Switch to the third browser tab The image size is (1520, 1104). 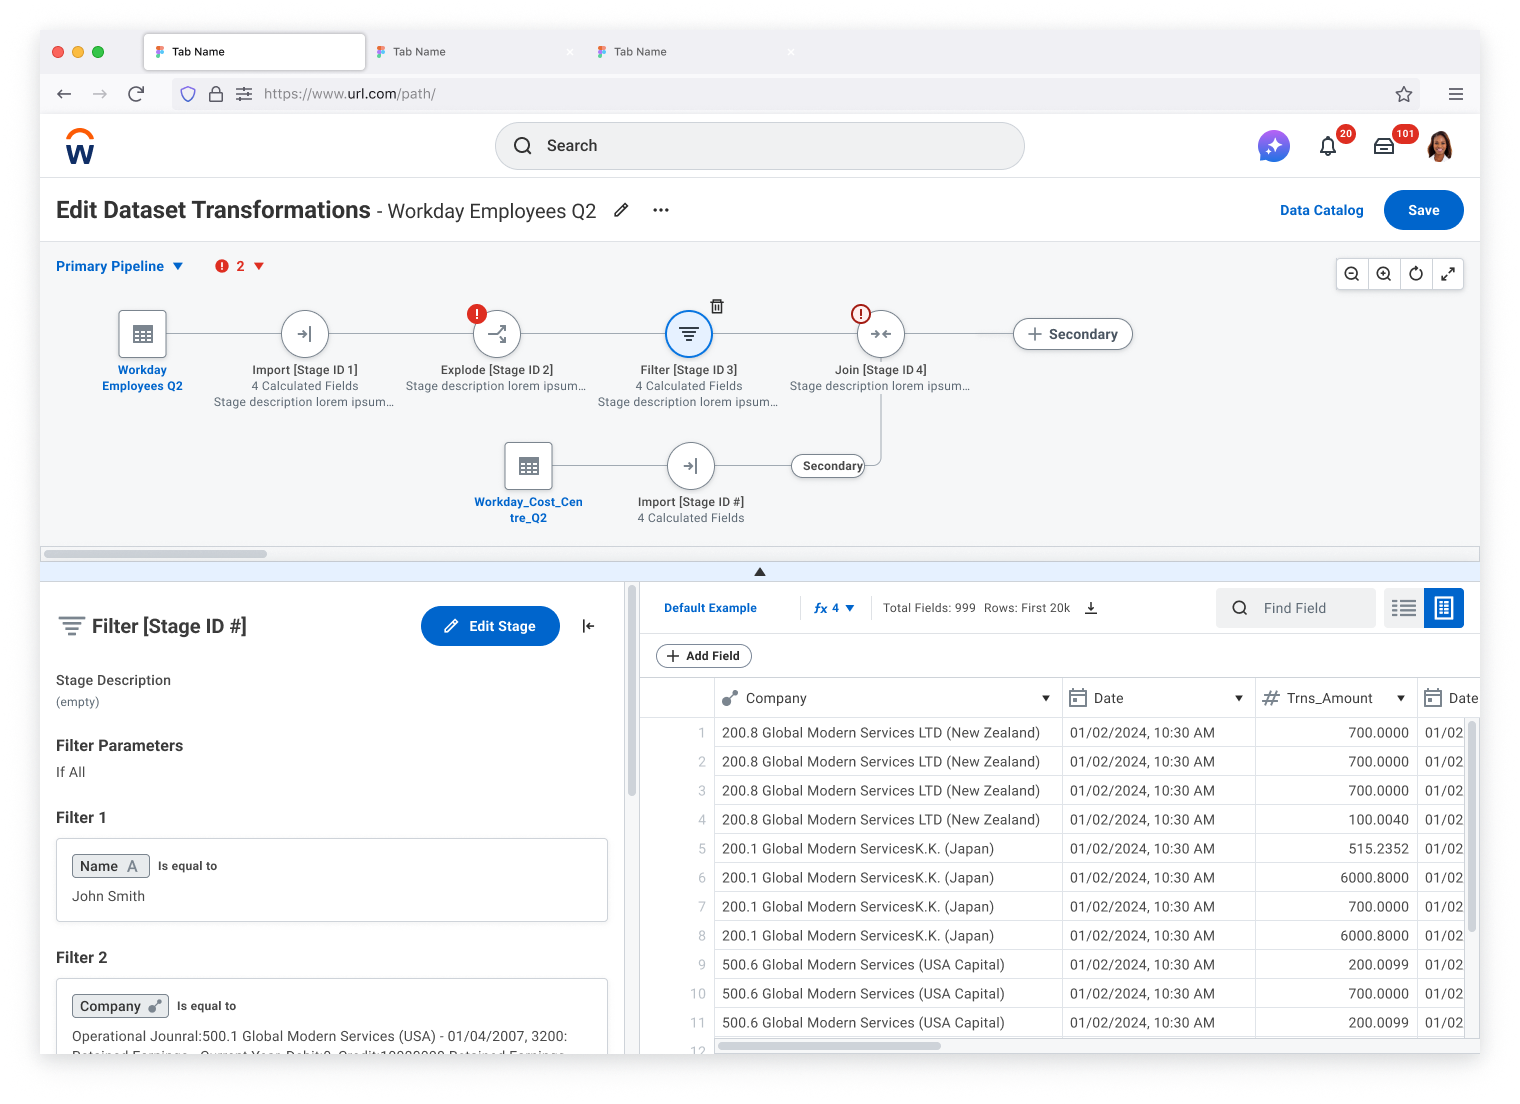[x=696, y=52]
